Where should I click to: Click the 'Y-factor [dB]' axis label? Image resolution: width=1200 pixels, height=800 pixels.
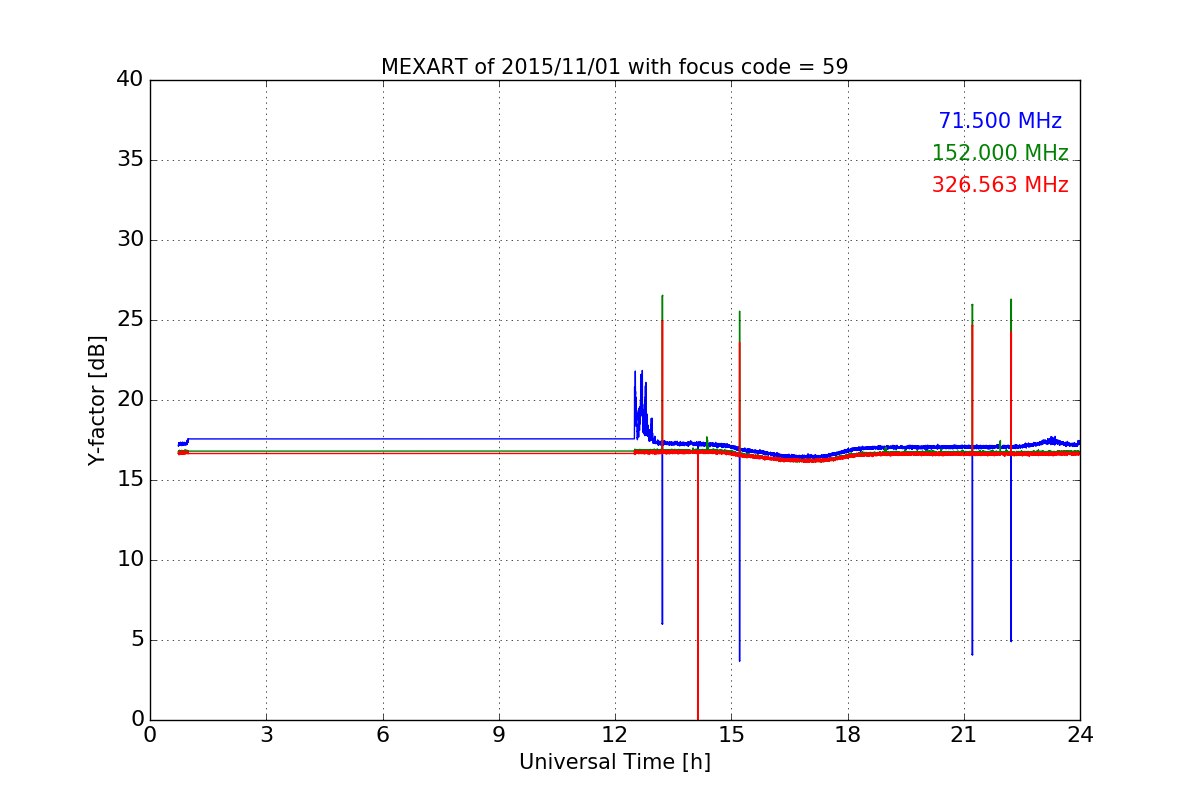pyautogui.click(x=97, y=400)
